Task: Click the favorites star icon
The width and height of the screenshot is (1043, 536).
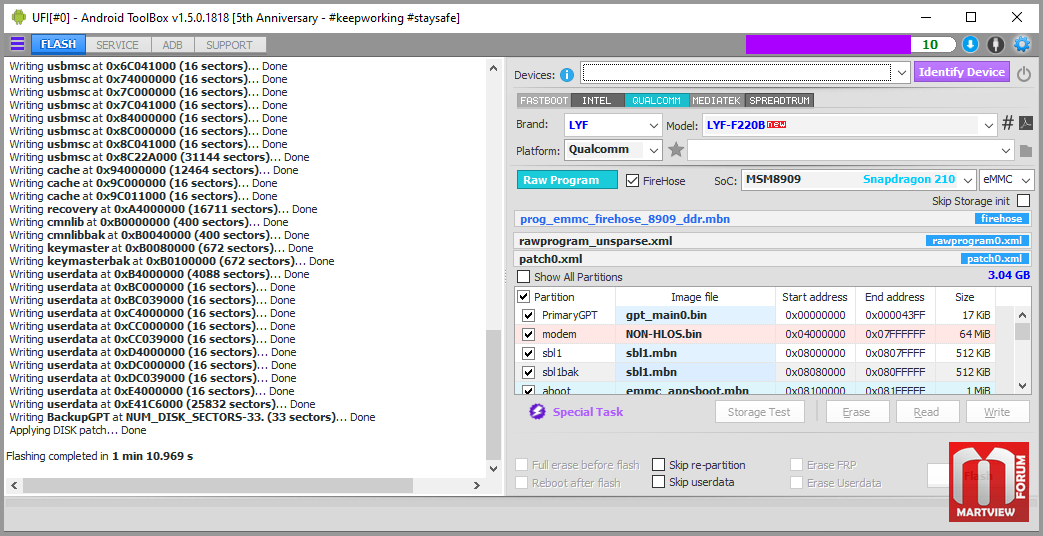Action: (x=676, y=150)
